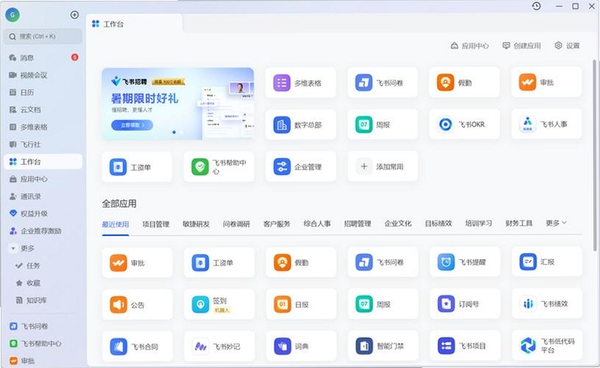
Task: Open the 飞书妙记 app
Action: pos(219,347)
